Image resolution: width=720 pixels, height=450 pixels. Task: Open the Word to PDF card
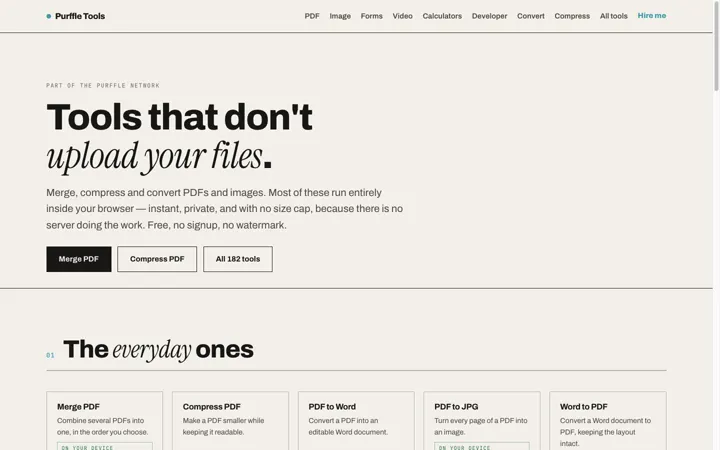coord(608,421)
